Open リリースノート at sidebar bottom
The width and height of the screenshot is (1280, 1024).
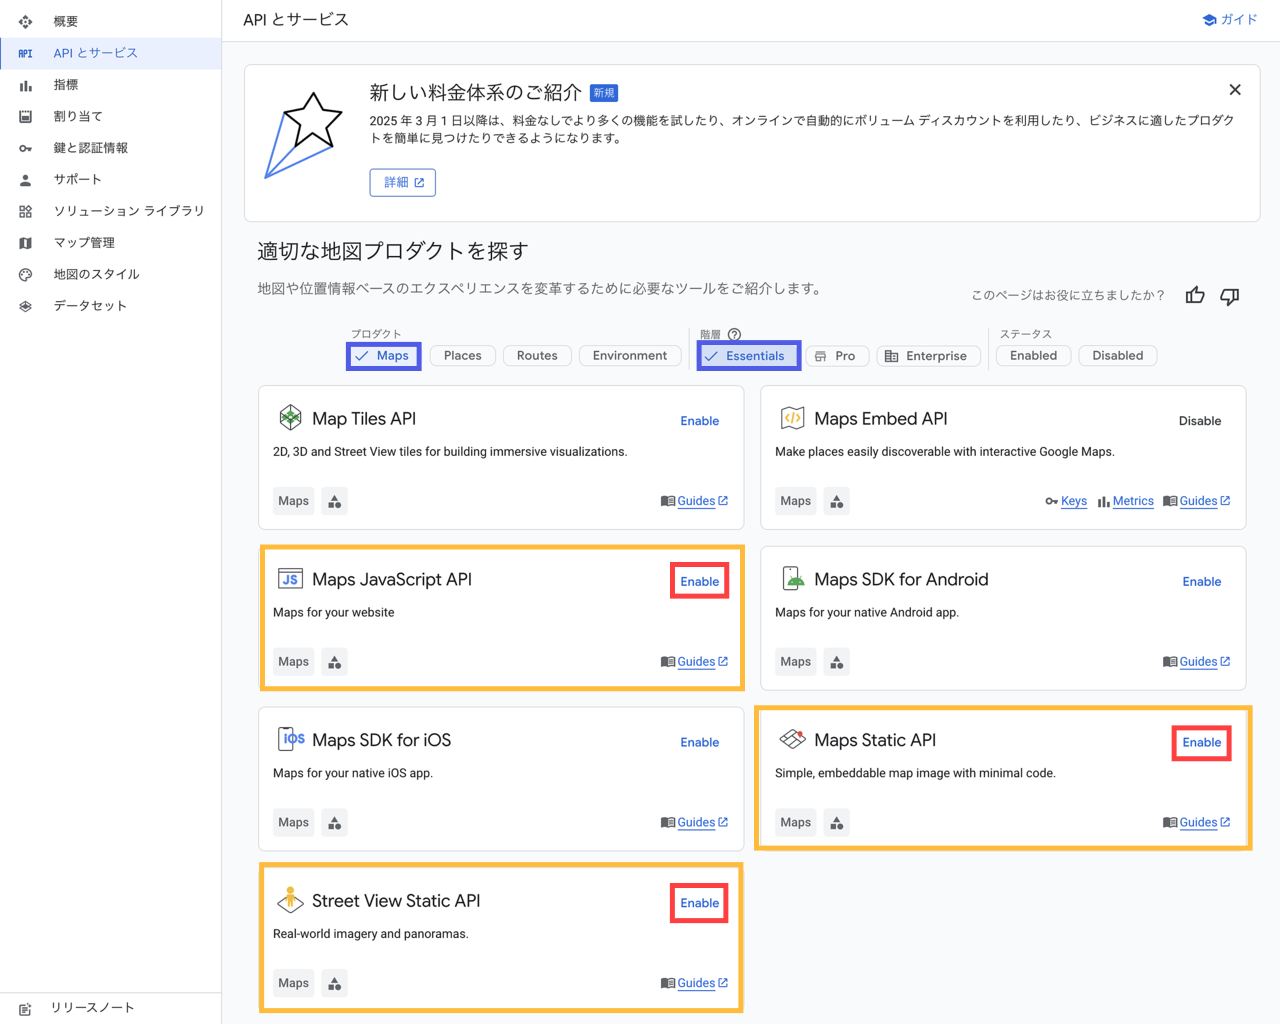tap(110, 1008)
